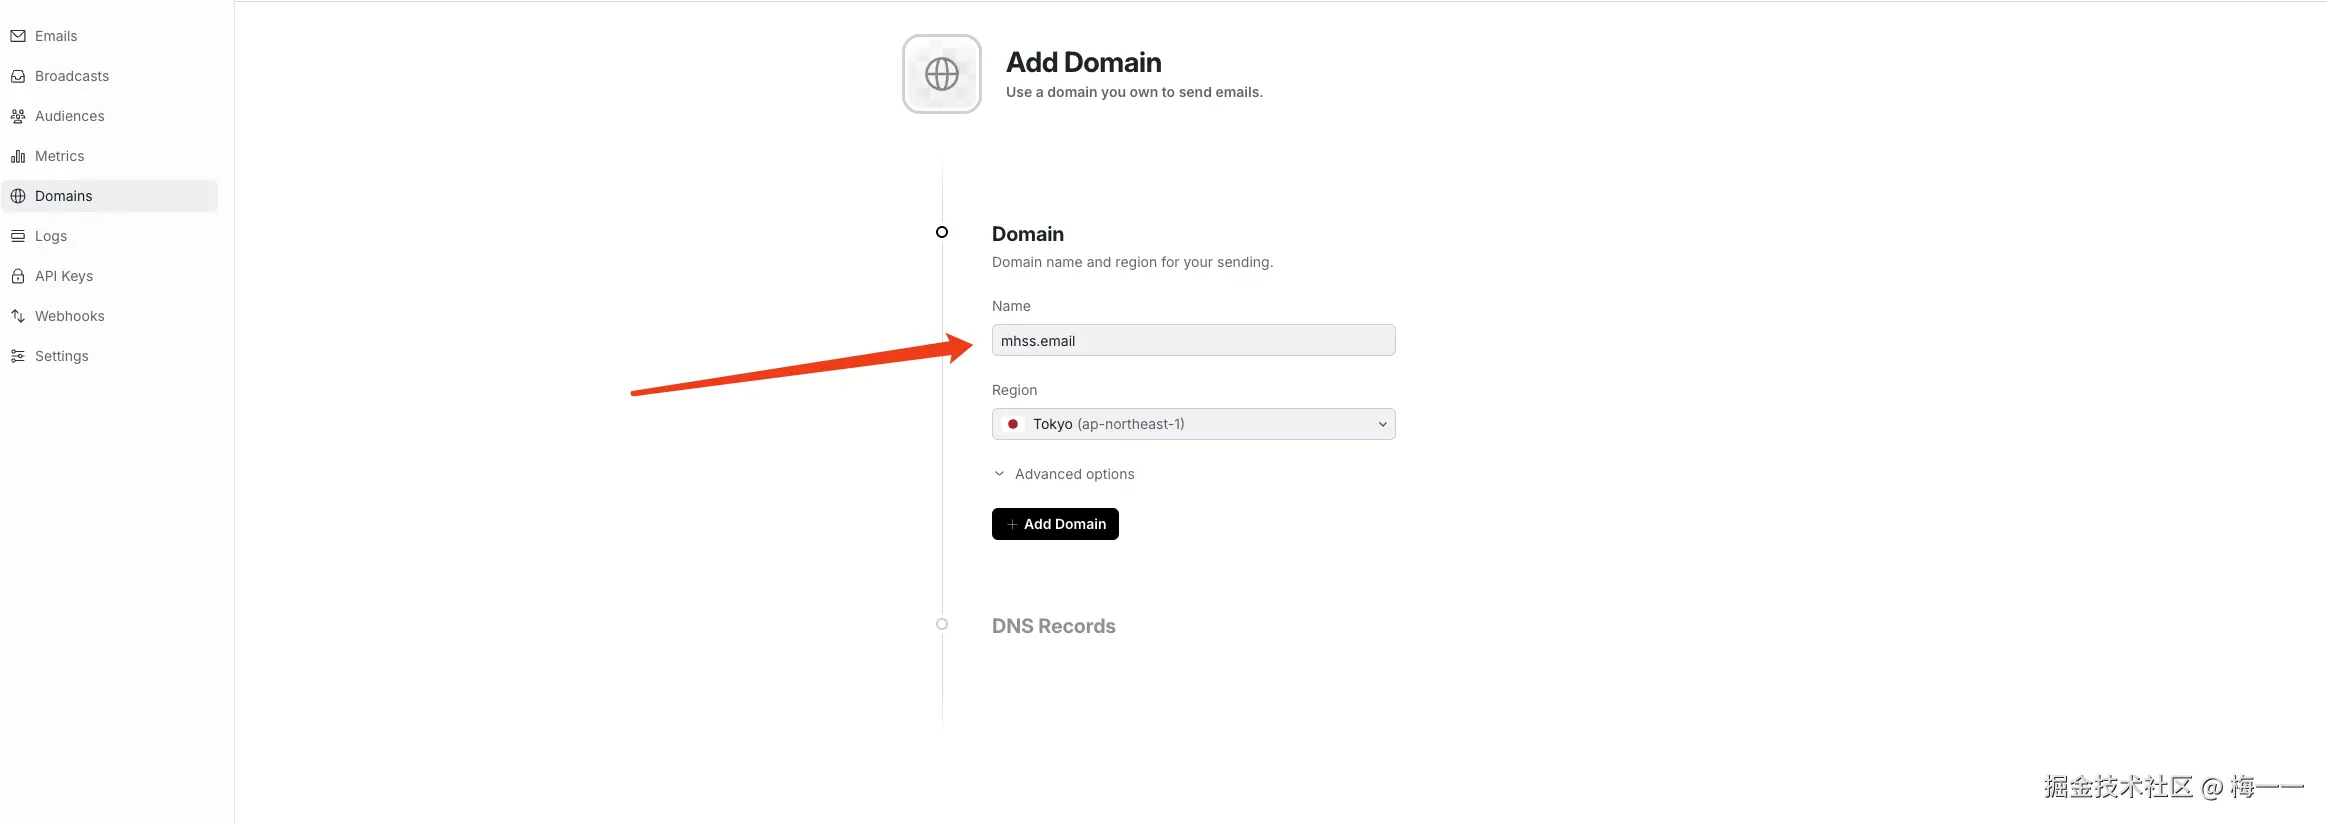Select the DNS Records step heading
The width and height of the screenshot is (2327, 823).
(1053, 626)
